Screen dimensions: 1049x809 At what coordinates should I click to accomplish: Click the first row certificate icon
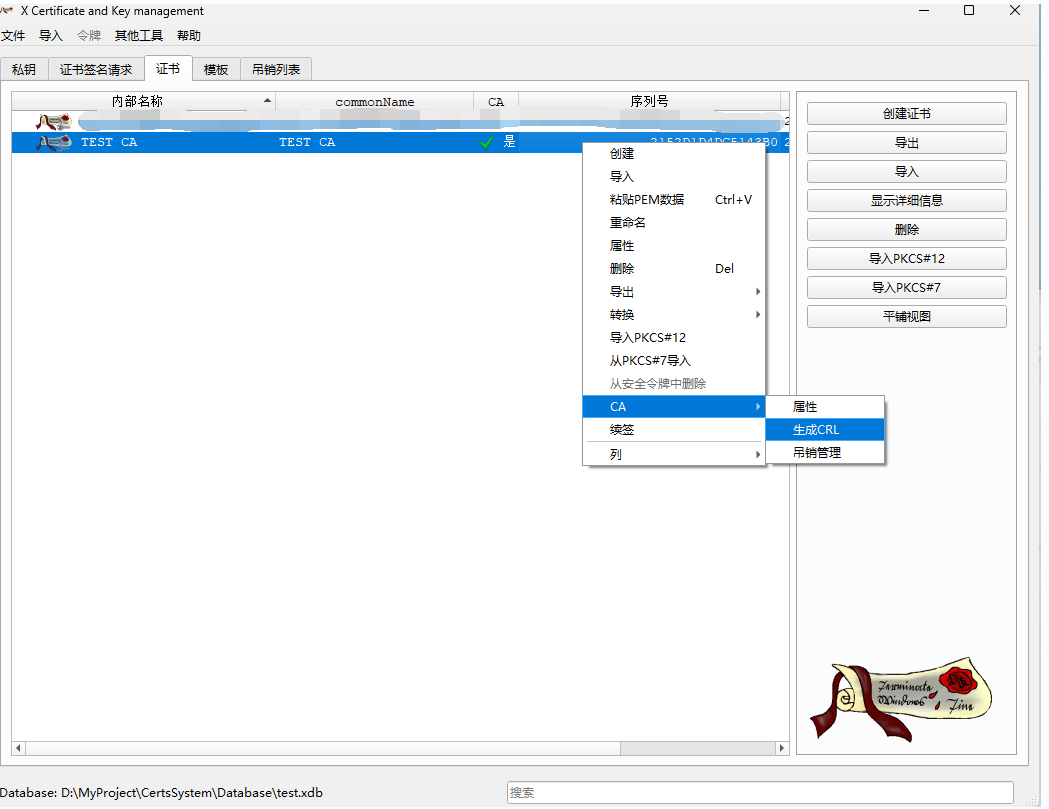point(54,122)
